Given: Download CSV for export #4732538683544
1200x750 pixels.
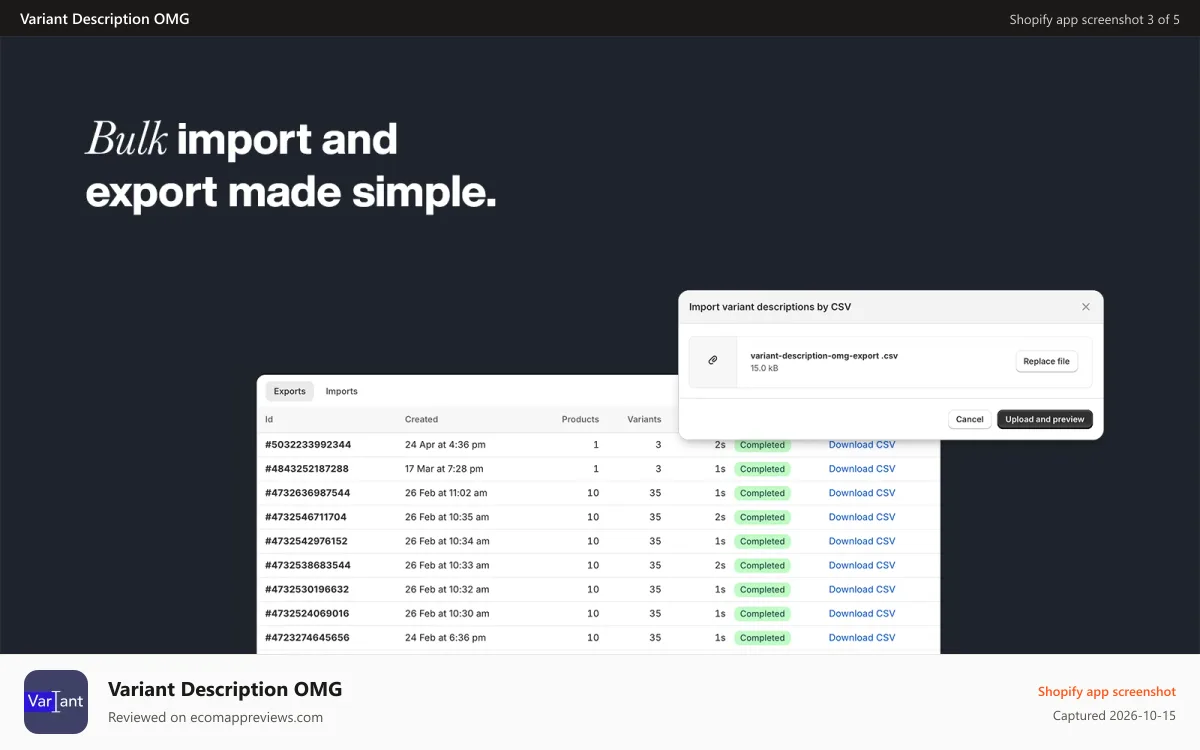Looking at the screenshot, I should pos(862,565).
